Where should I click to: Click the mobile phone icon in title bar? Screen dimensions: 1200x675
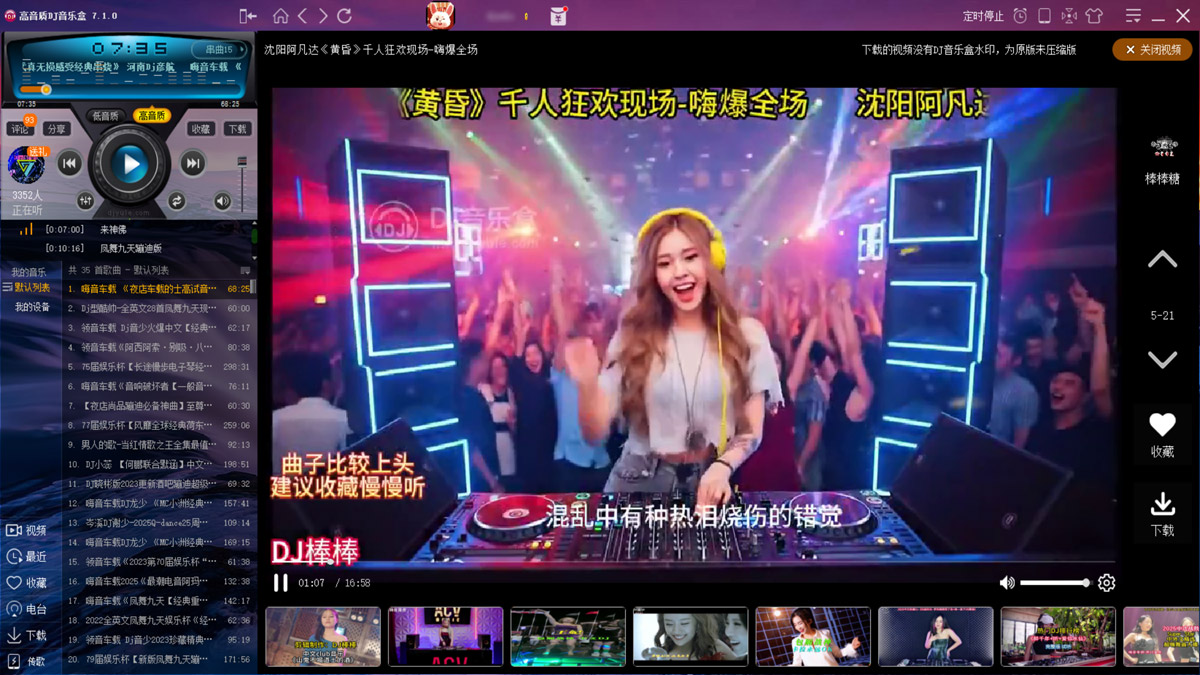(x=1044, y=16)
